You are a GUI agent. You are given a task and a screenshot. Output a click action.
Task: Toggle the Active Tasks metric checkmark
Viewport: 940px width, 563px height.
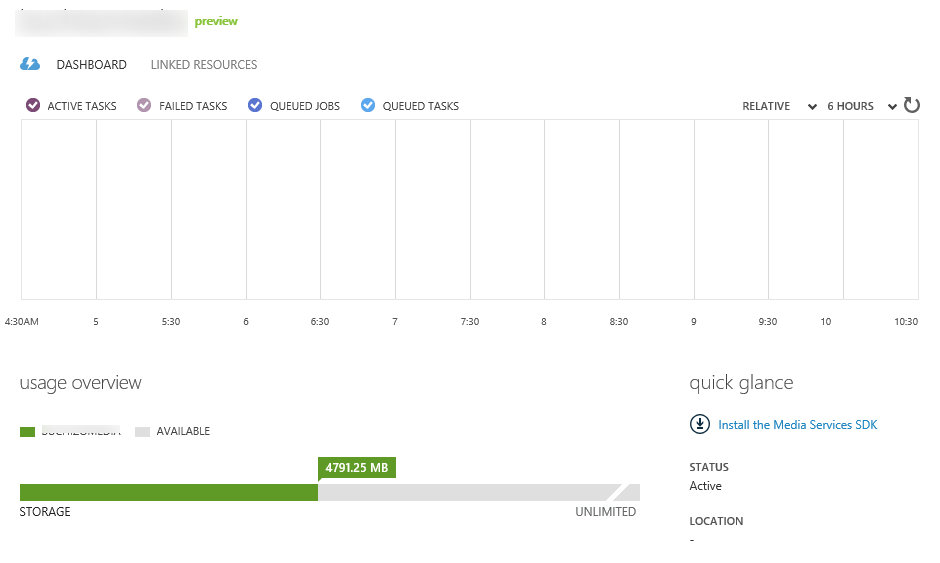coord(33,105)
